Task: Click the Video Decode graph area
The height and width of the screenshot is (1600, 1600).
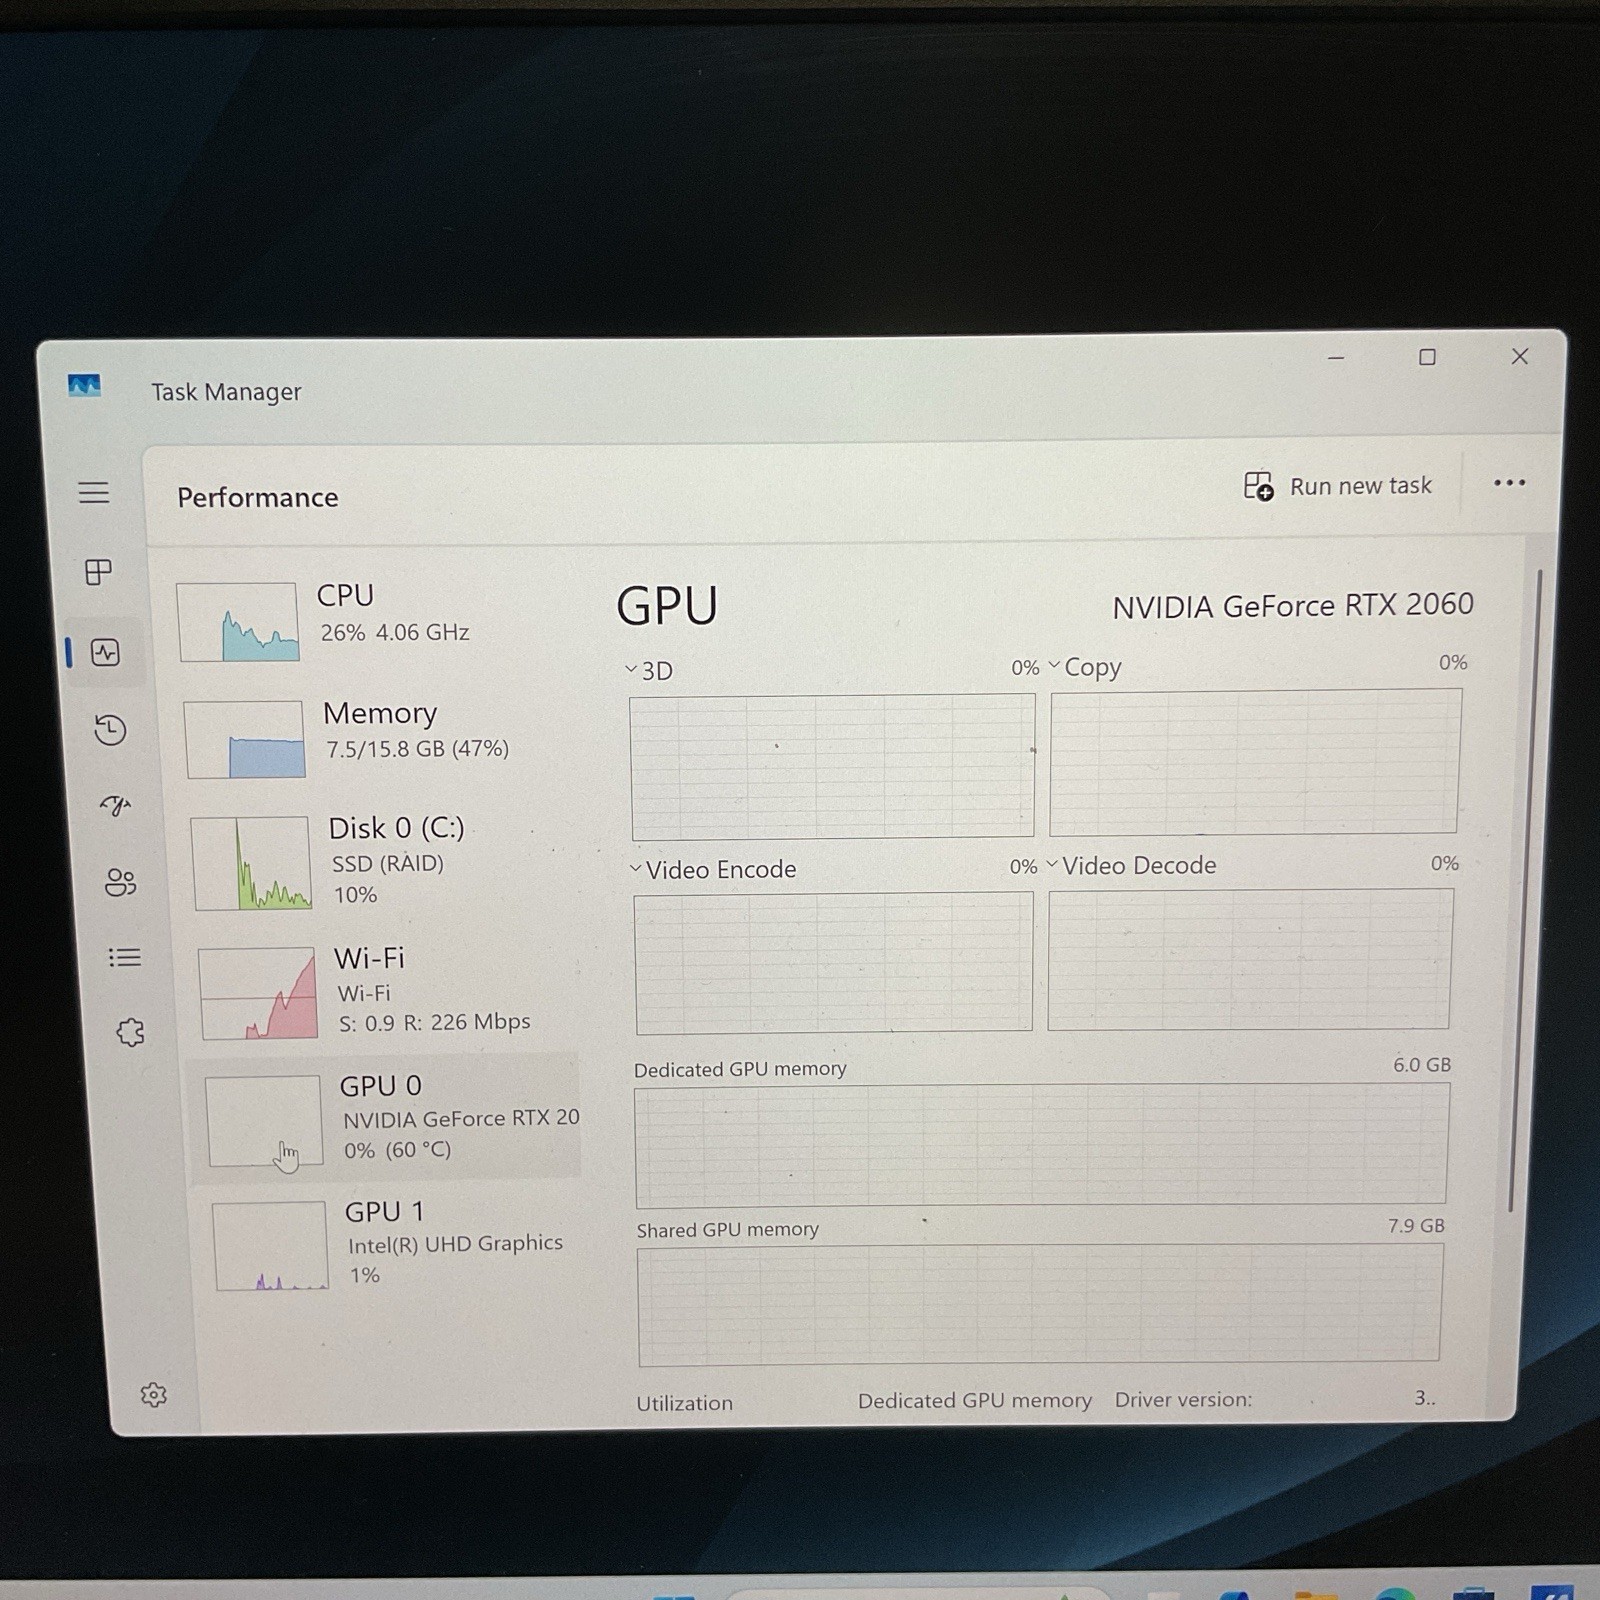Action: (x=1250, y=959)
